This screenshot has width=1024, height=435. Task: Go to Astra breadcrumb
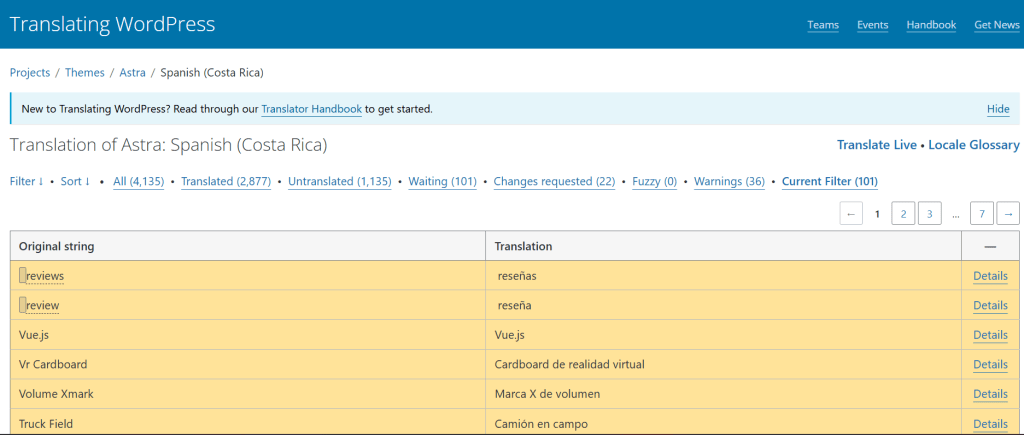pyautogui.click(x=133, y=72)
